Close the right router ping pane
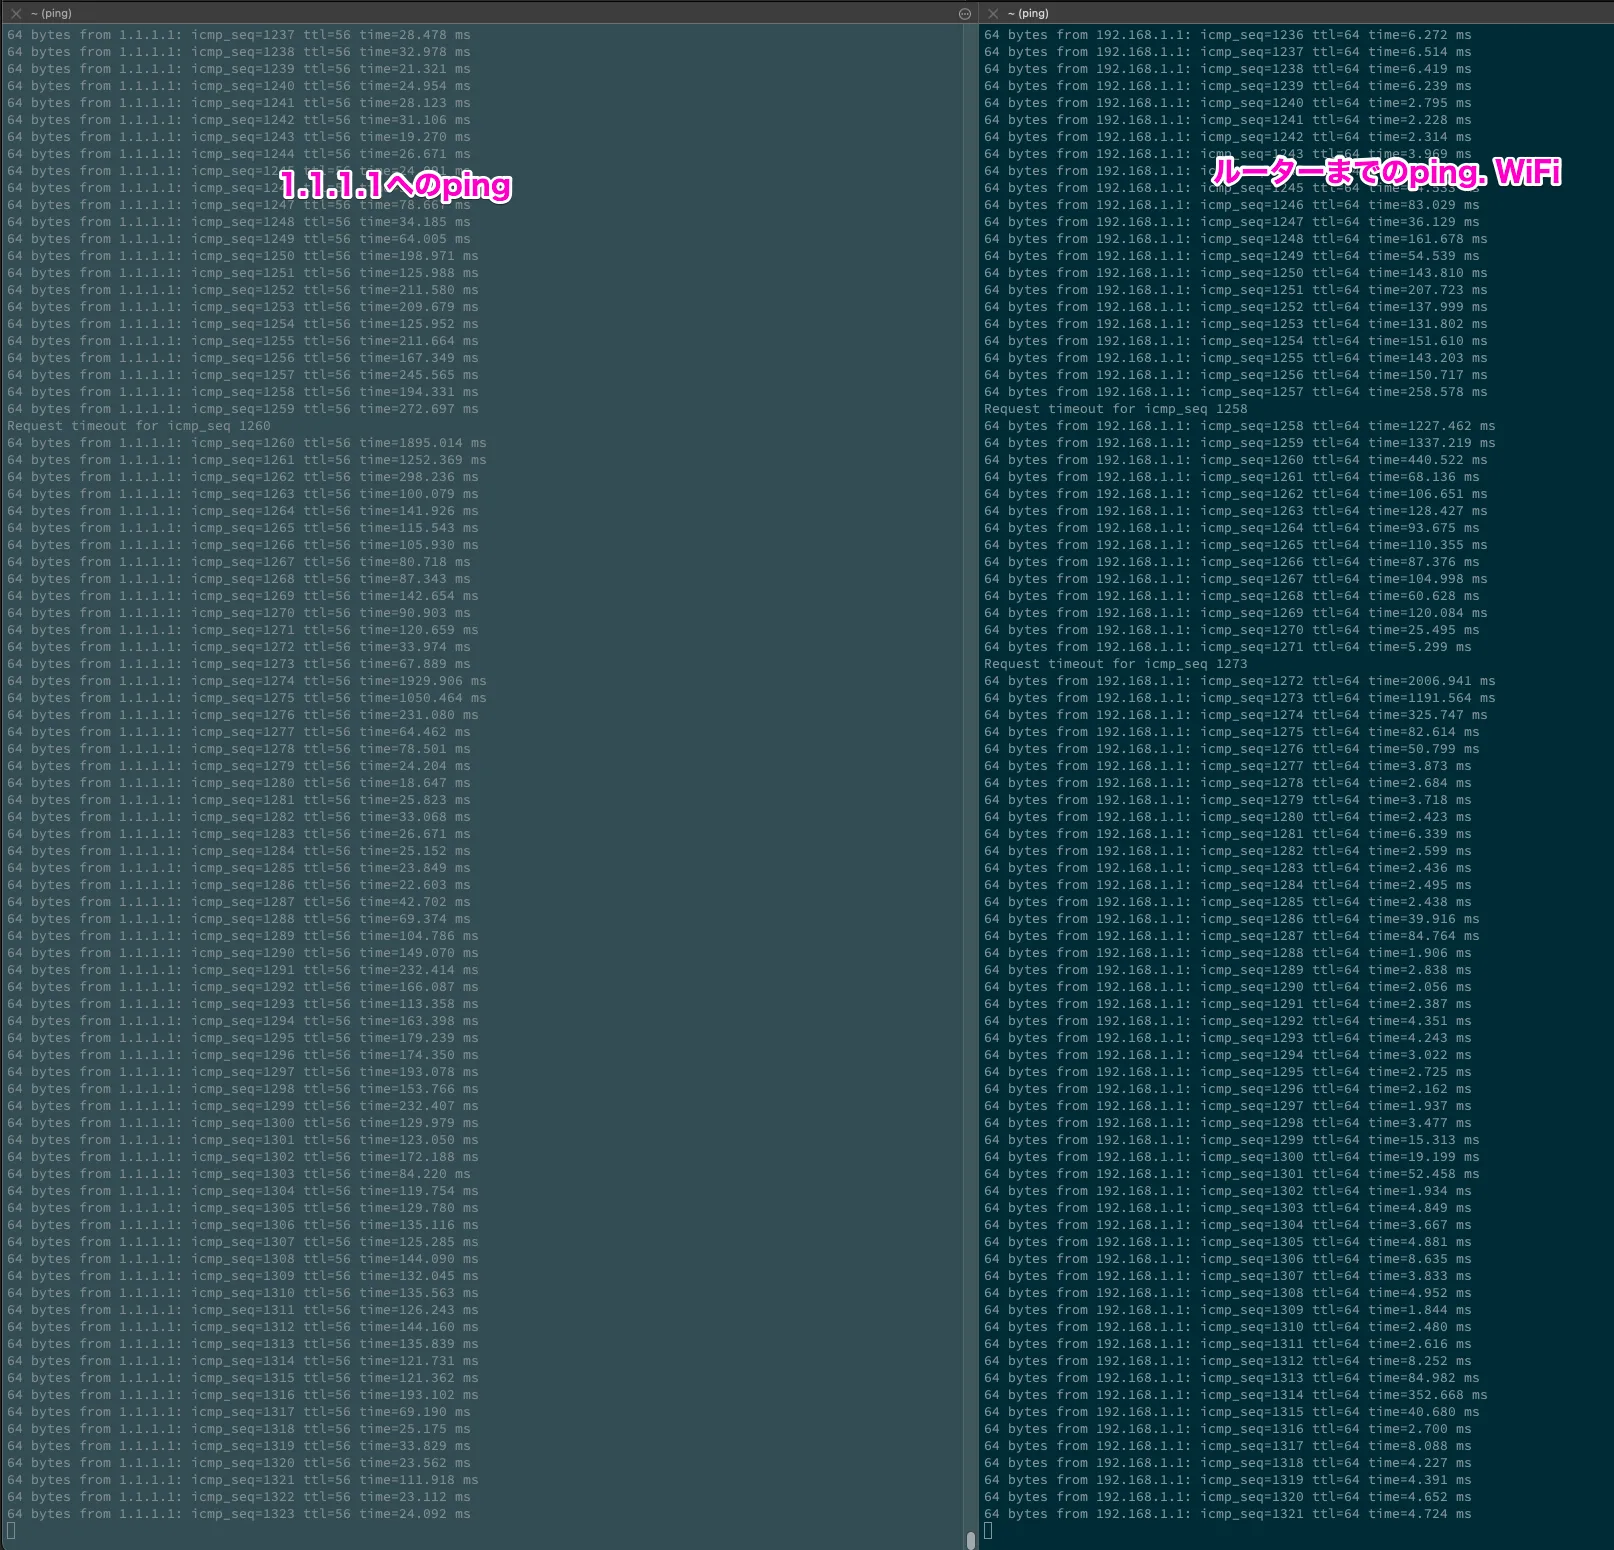This screenshot has height=1550, width=1614. [x=993, y=13]
